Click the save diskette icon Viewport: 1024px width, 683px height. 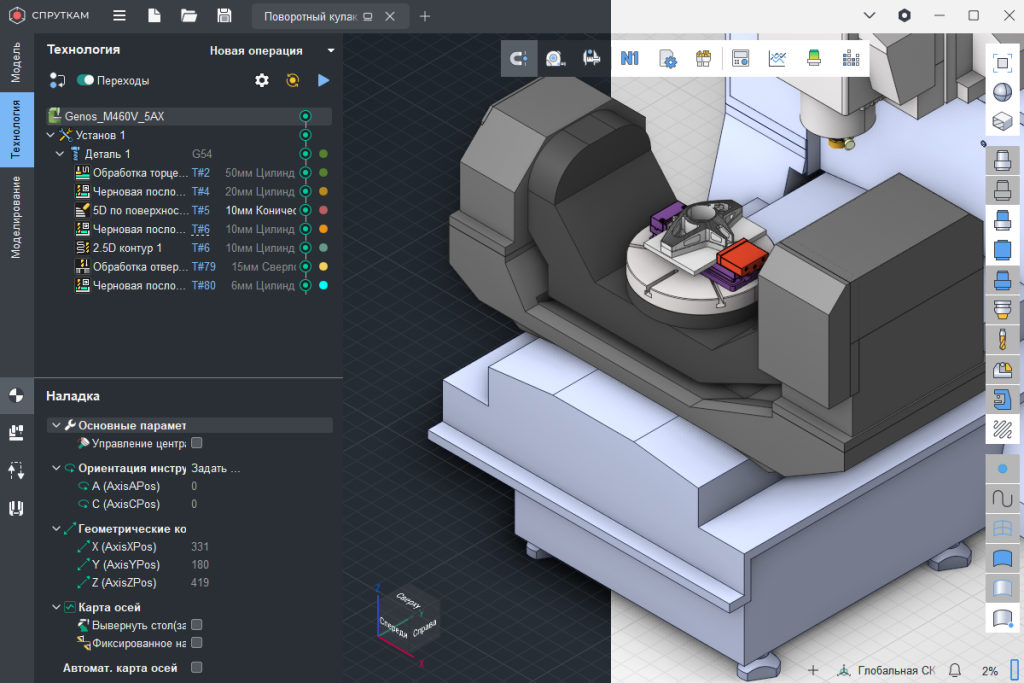[224, 16]
